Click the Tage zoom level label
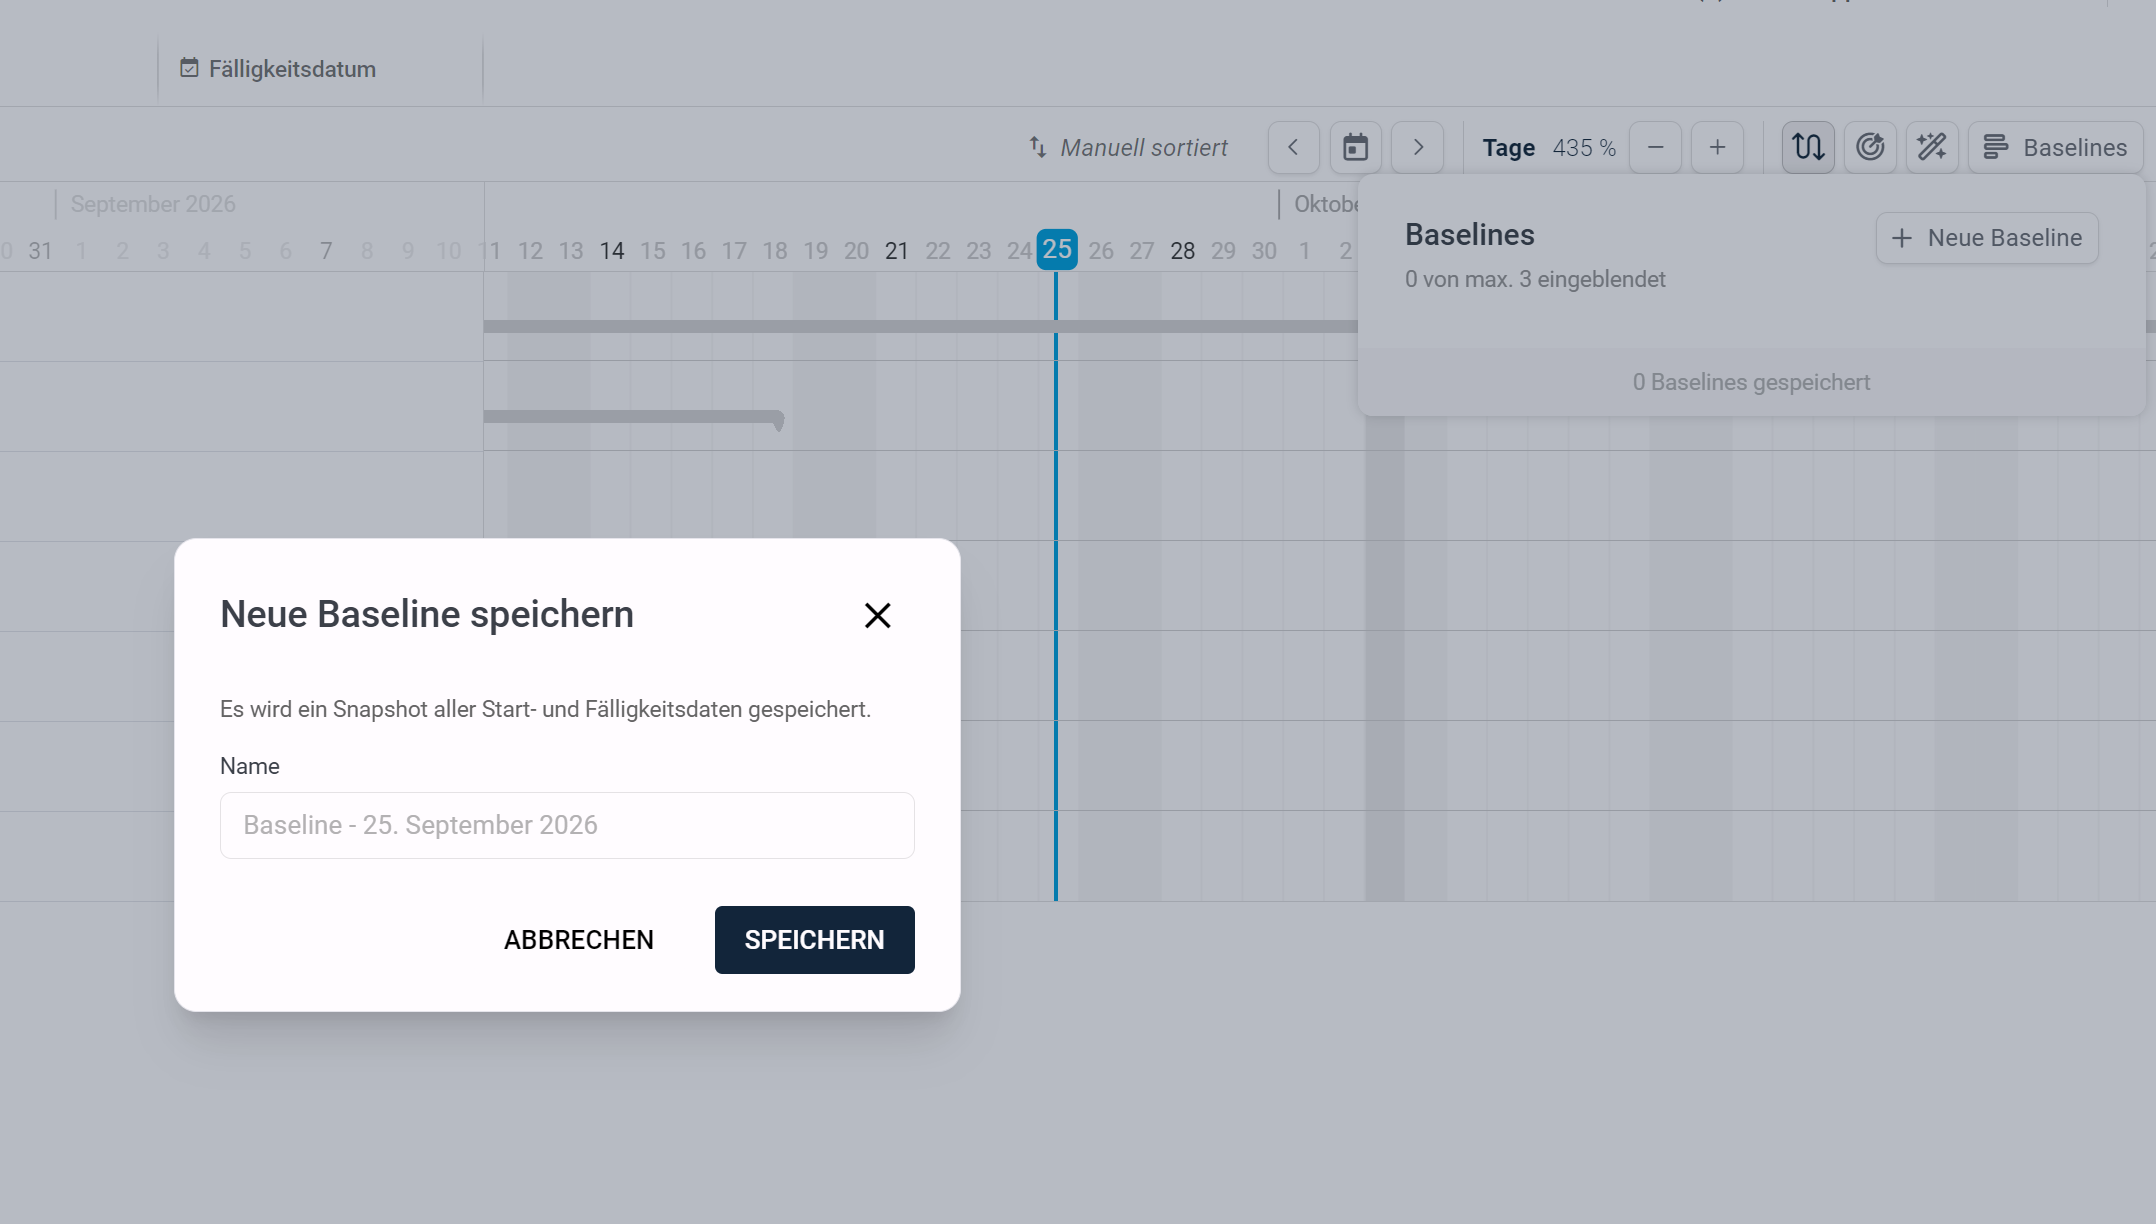 pyautogui.click(x=1508, y=148)
